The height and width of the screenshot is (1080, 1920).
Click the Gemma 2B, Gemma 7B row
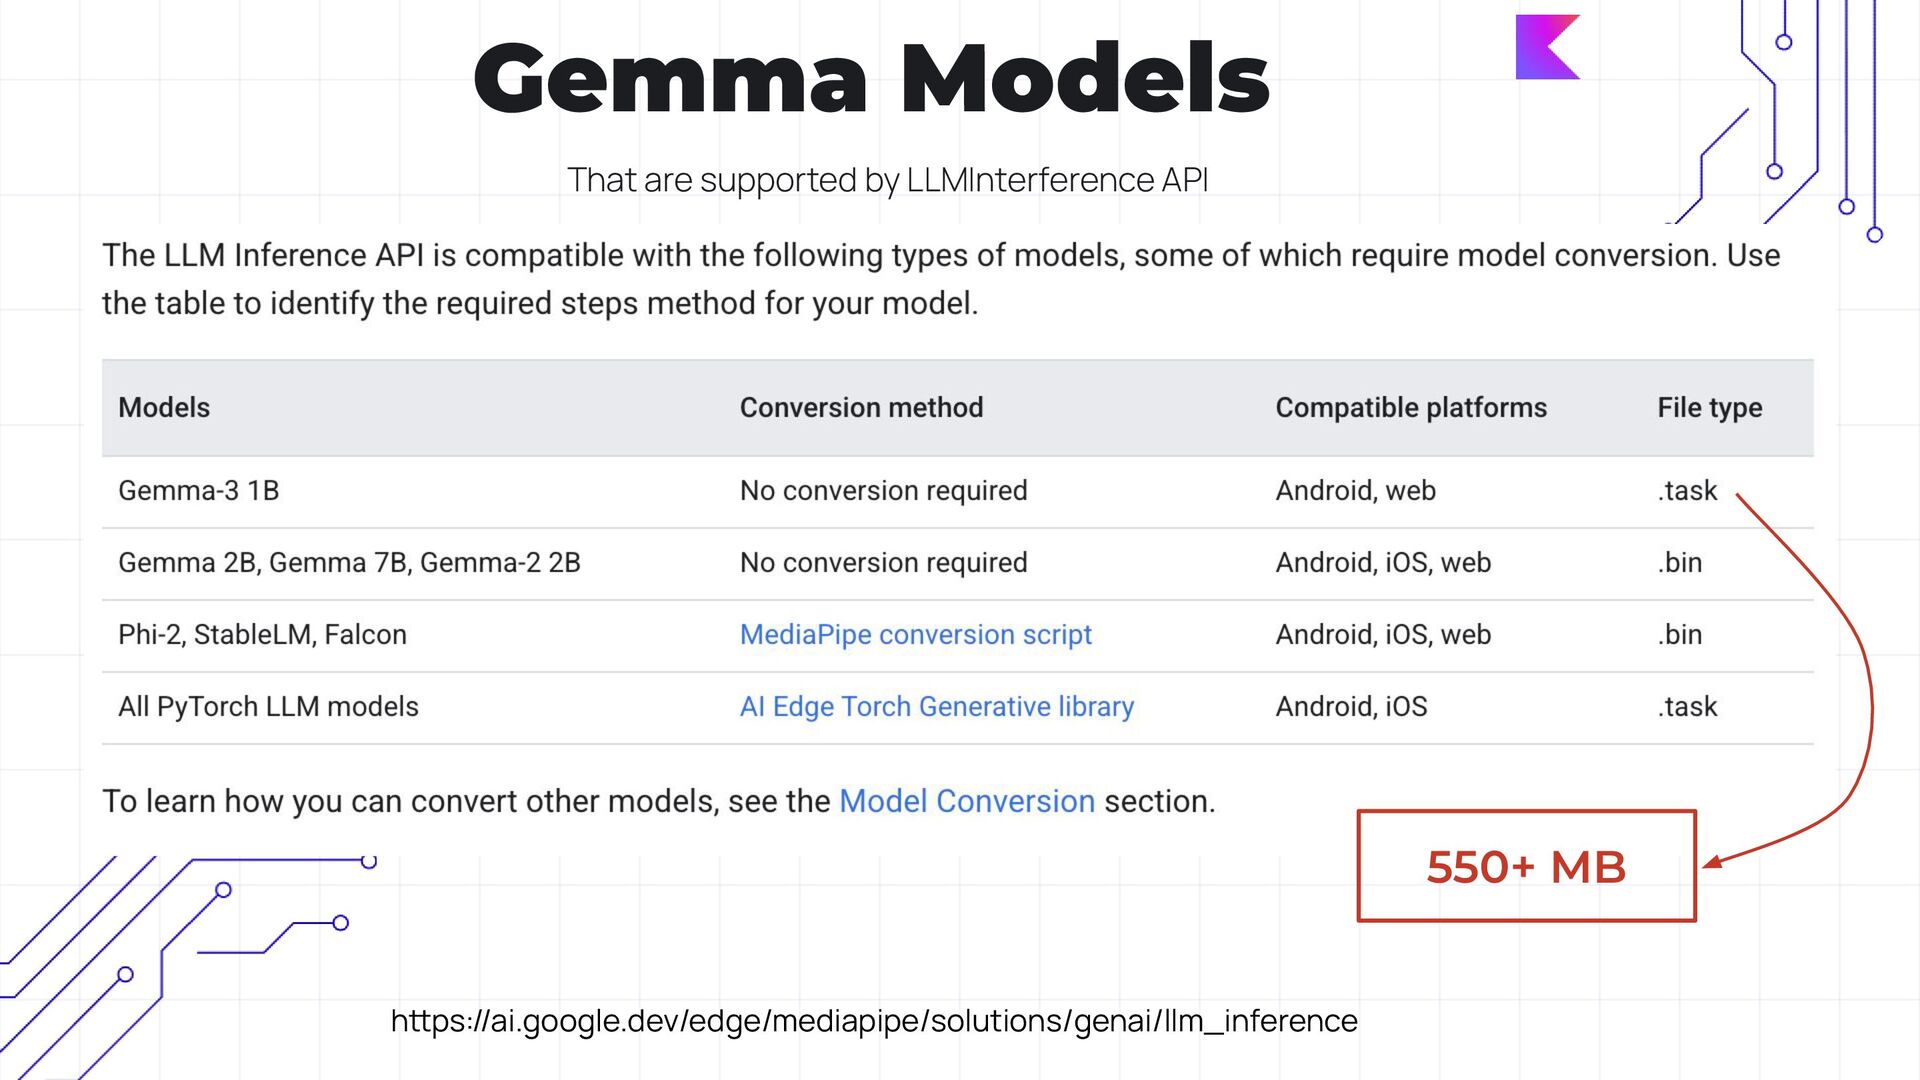[x=957, y=564]
